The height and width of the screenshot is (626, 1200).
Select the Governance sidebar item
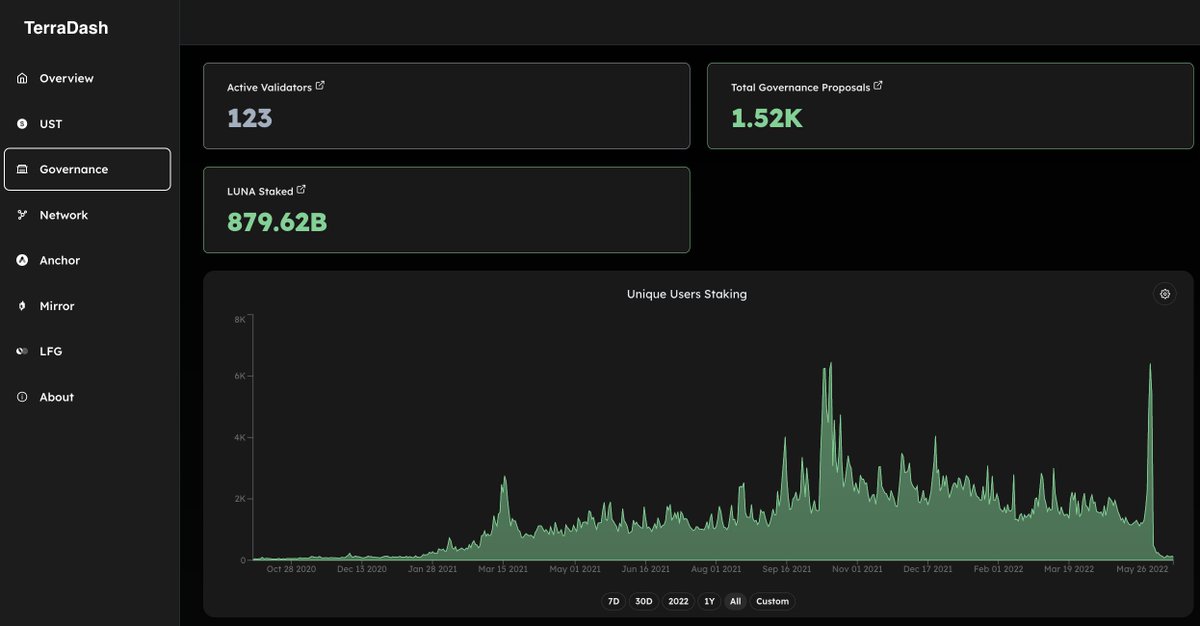87,169
